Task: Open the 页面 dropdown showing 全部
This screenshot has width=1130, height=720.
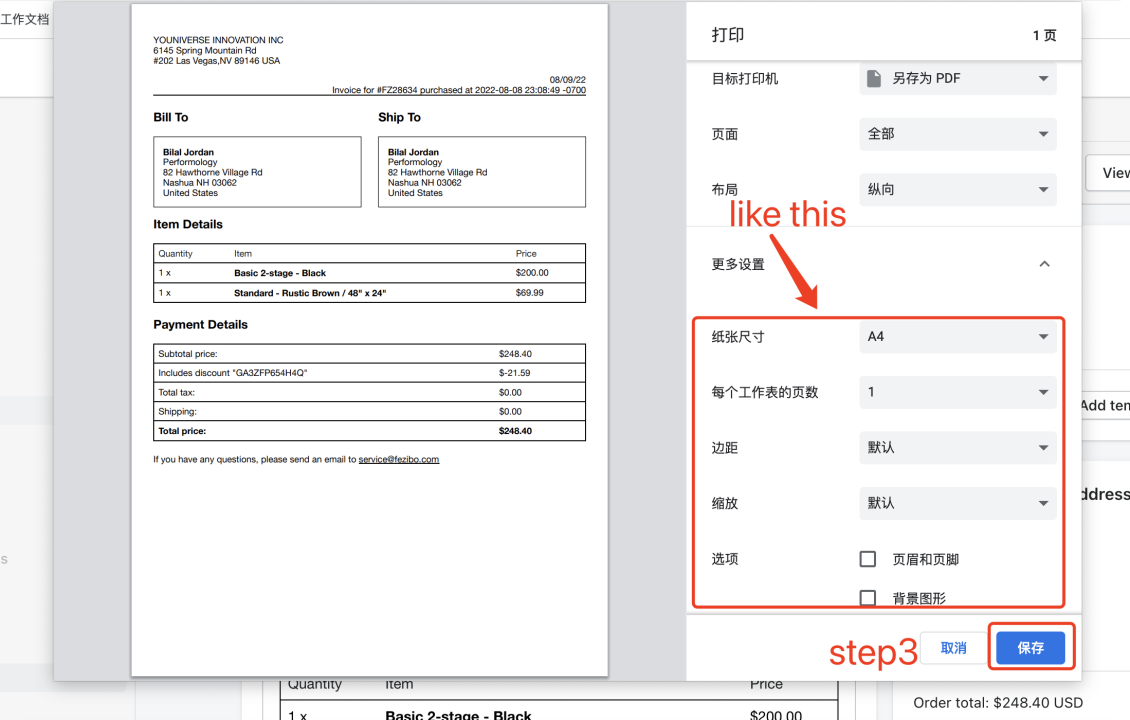Action: point(957,134)
